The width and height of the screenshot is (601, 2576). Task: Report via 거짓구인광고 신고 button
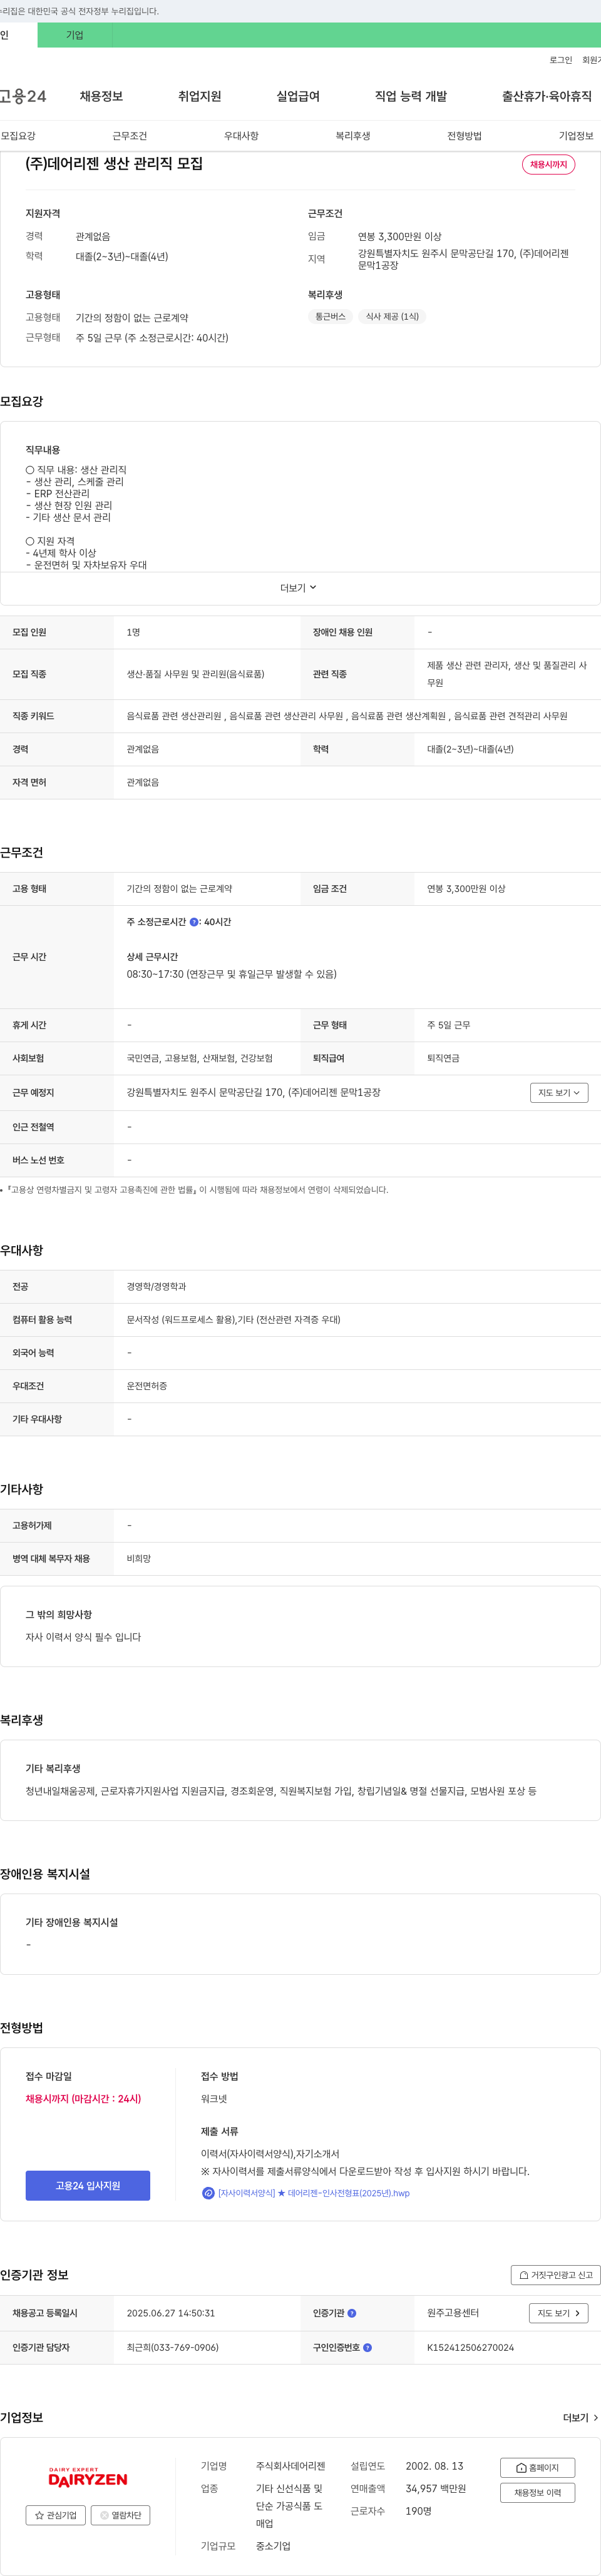coord(556,2275)
